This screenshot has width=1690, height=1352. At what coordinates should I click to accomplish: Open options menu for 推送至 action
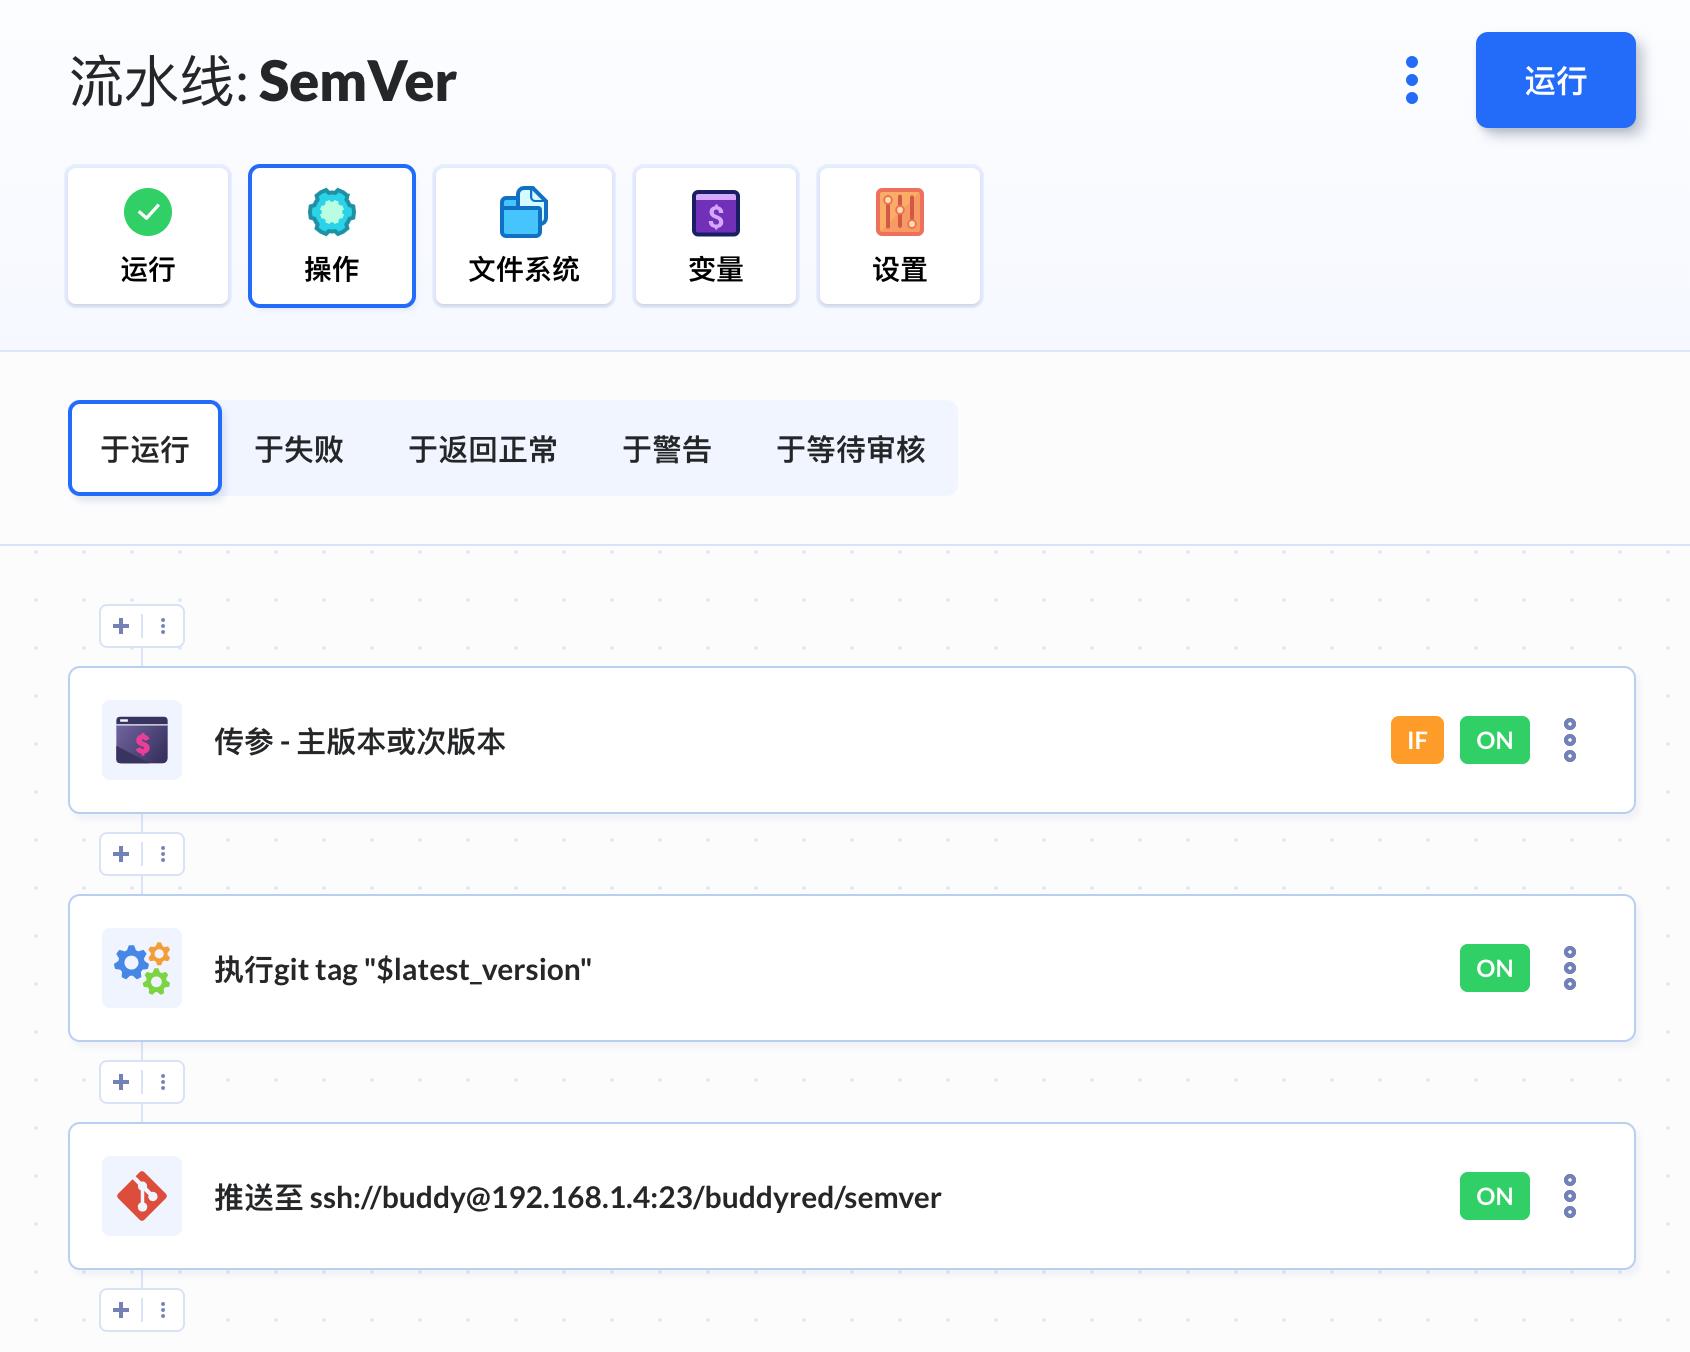click(1570, 1196)
